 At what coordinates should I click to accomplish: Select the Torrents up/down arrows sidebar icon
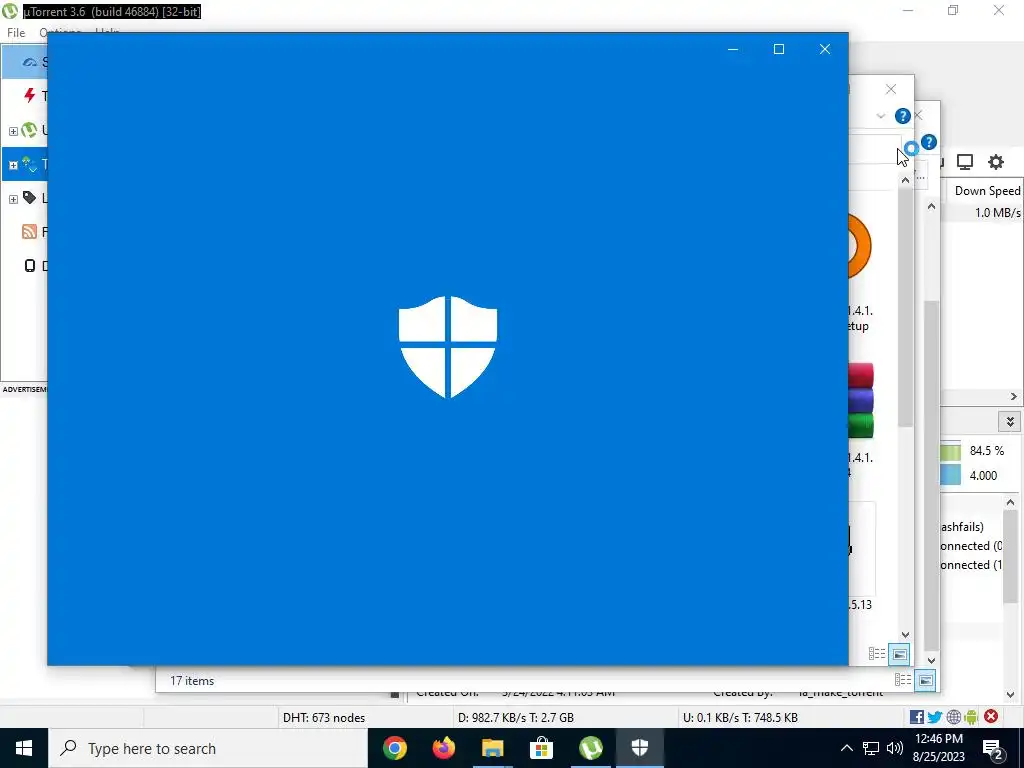29,164
